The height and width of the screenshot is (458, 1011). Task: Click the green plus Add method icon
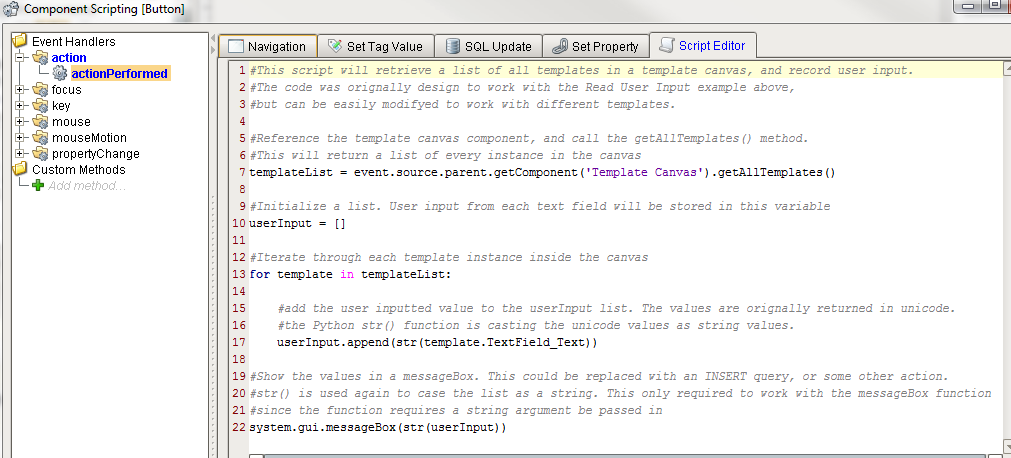pos(39,186)
